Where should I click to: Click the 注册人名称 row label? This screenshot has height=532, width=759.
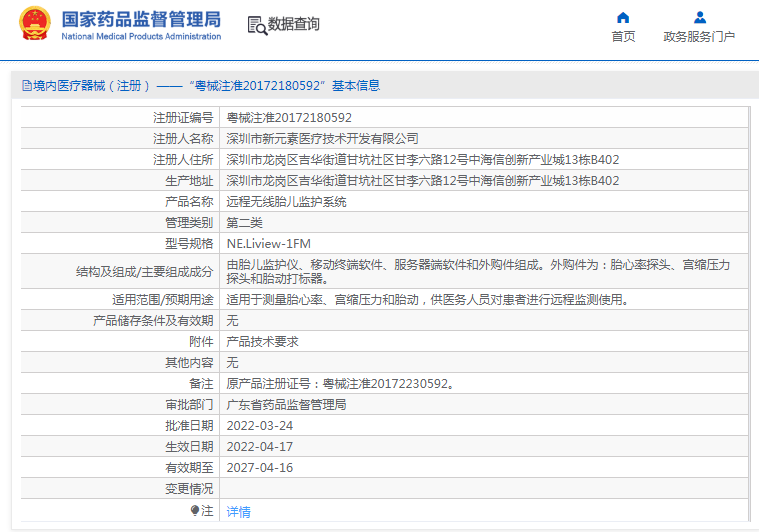pyautogui.click(x=183, y=139)
